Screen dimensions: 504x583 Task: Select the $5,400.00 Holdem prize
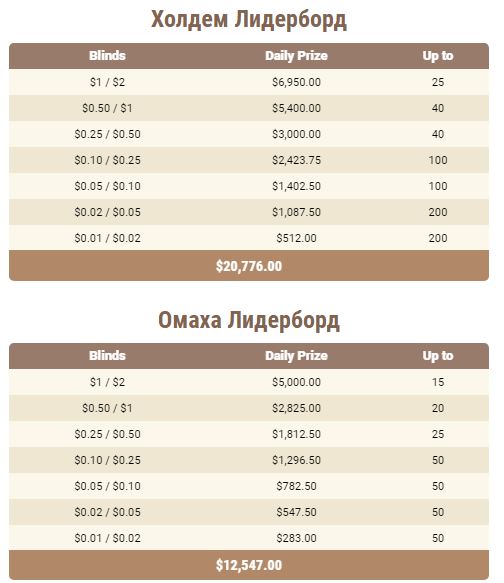click(x=296, y=108)
